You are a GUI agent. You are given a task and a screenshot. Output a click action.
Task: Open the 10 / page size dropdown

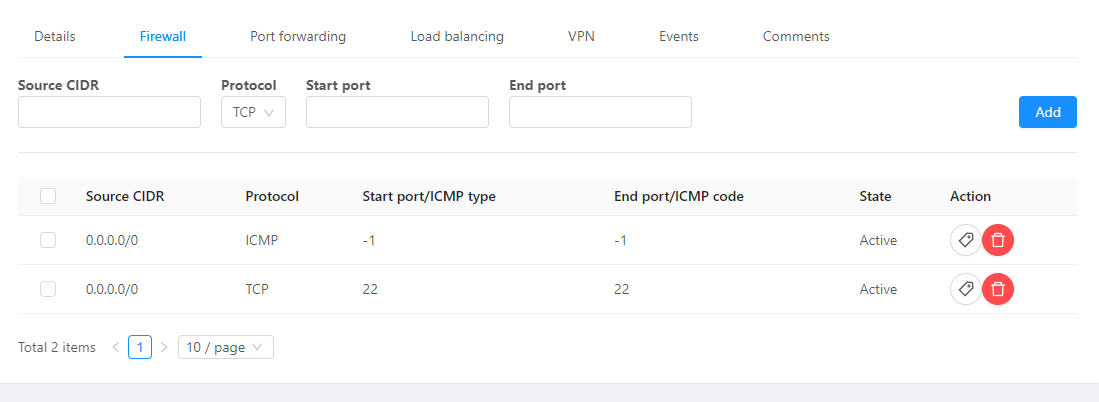[226, 347]
